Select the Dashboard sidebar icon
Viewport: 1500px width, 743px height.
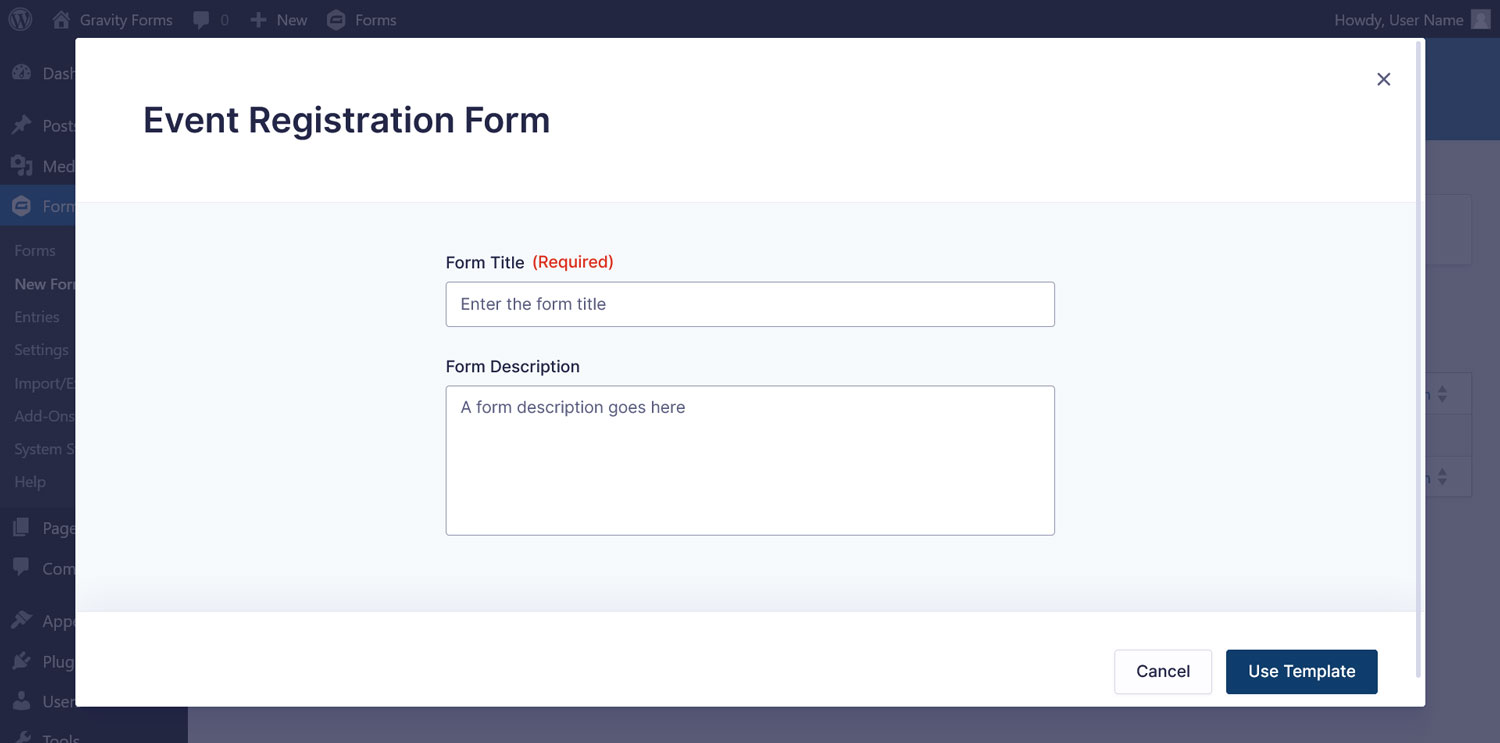(21, 73)
